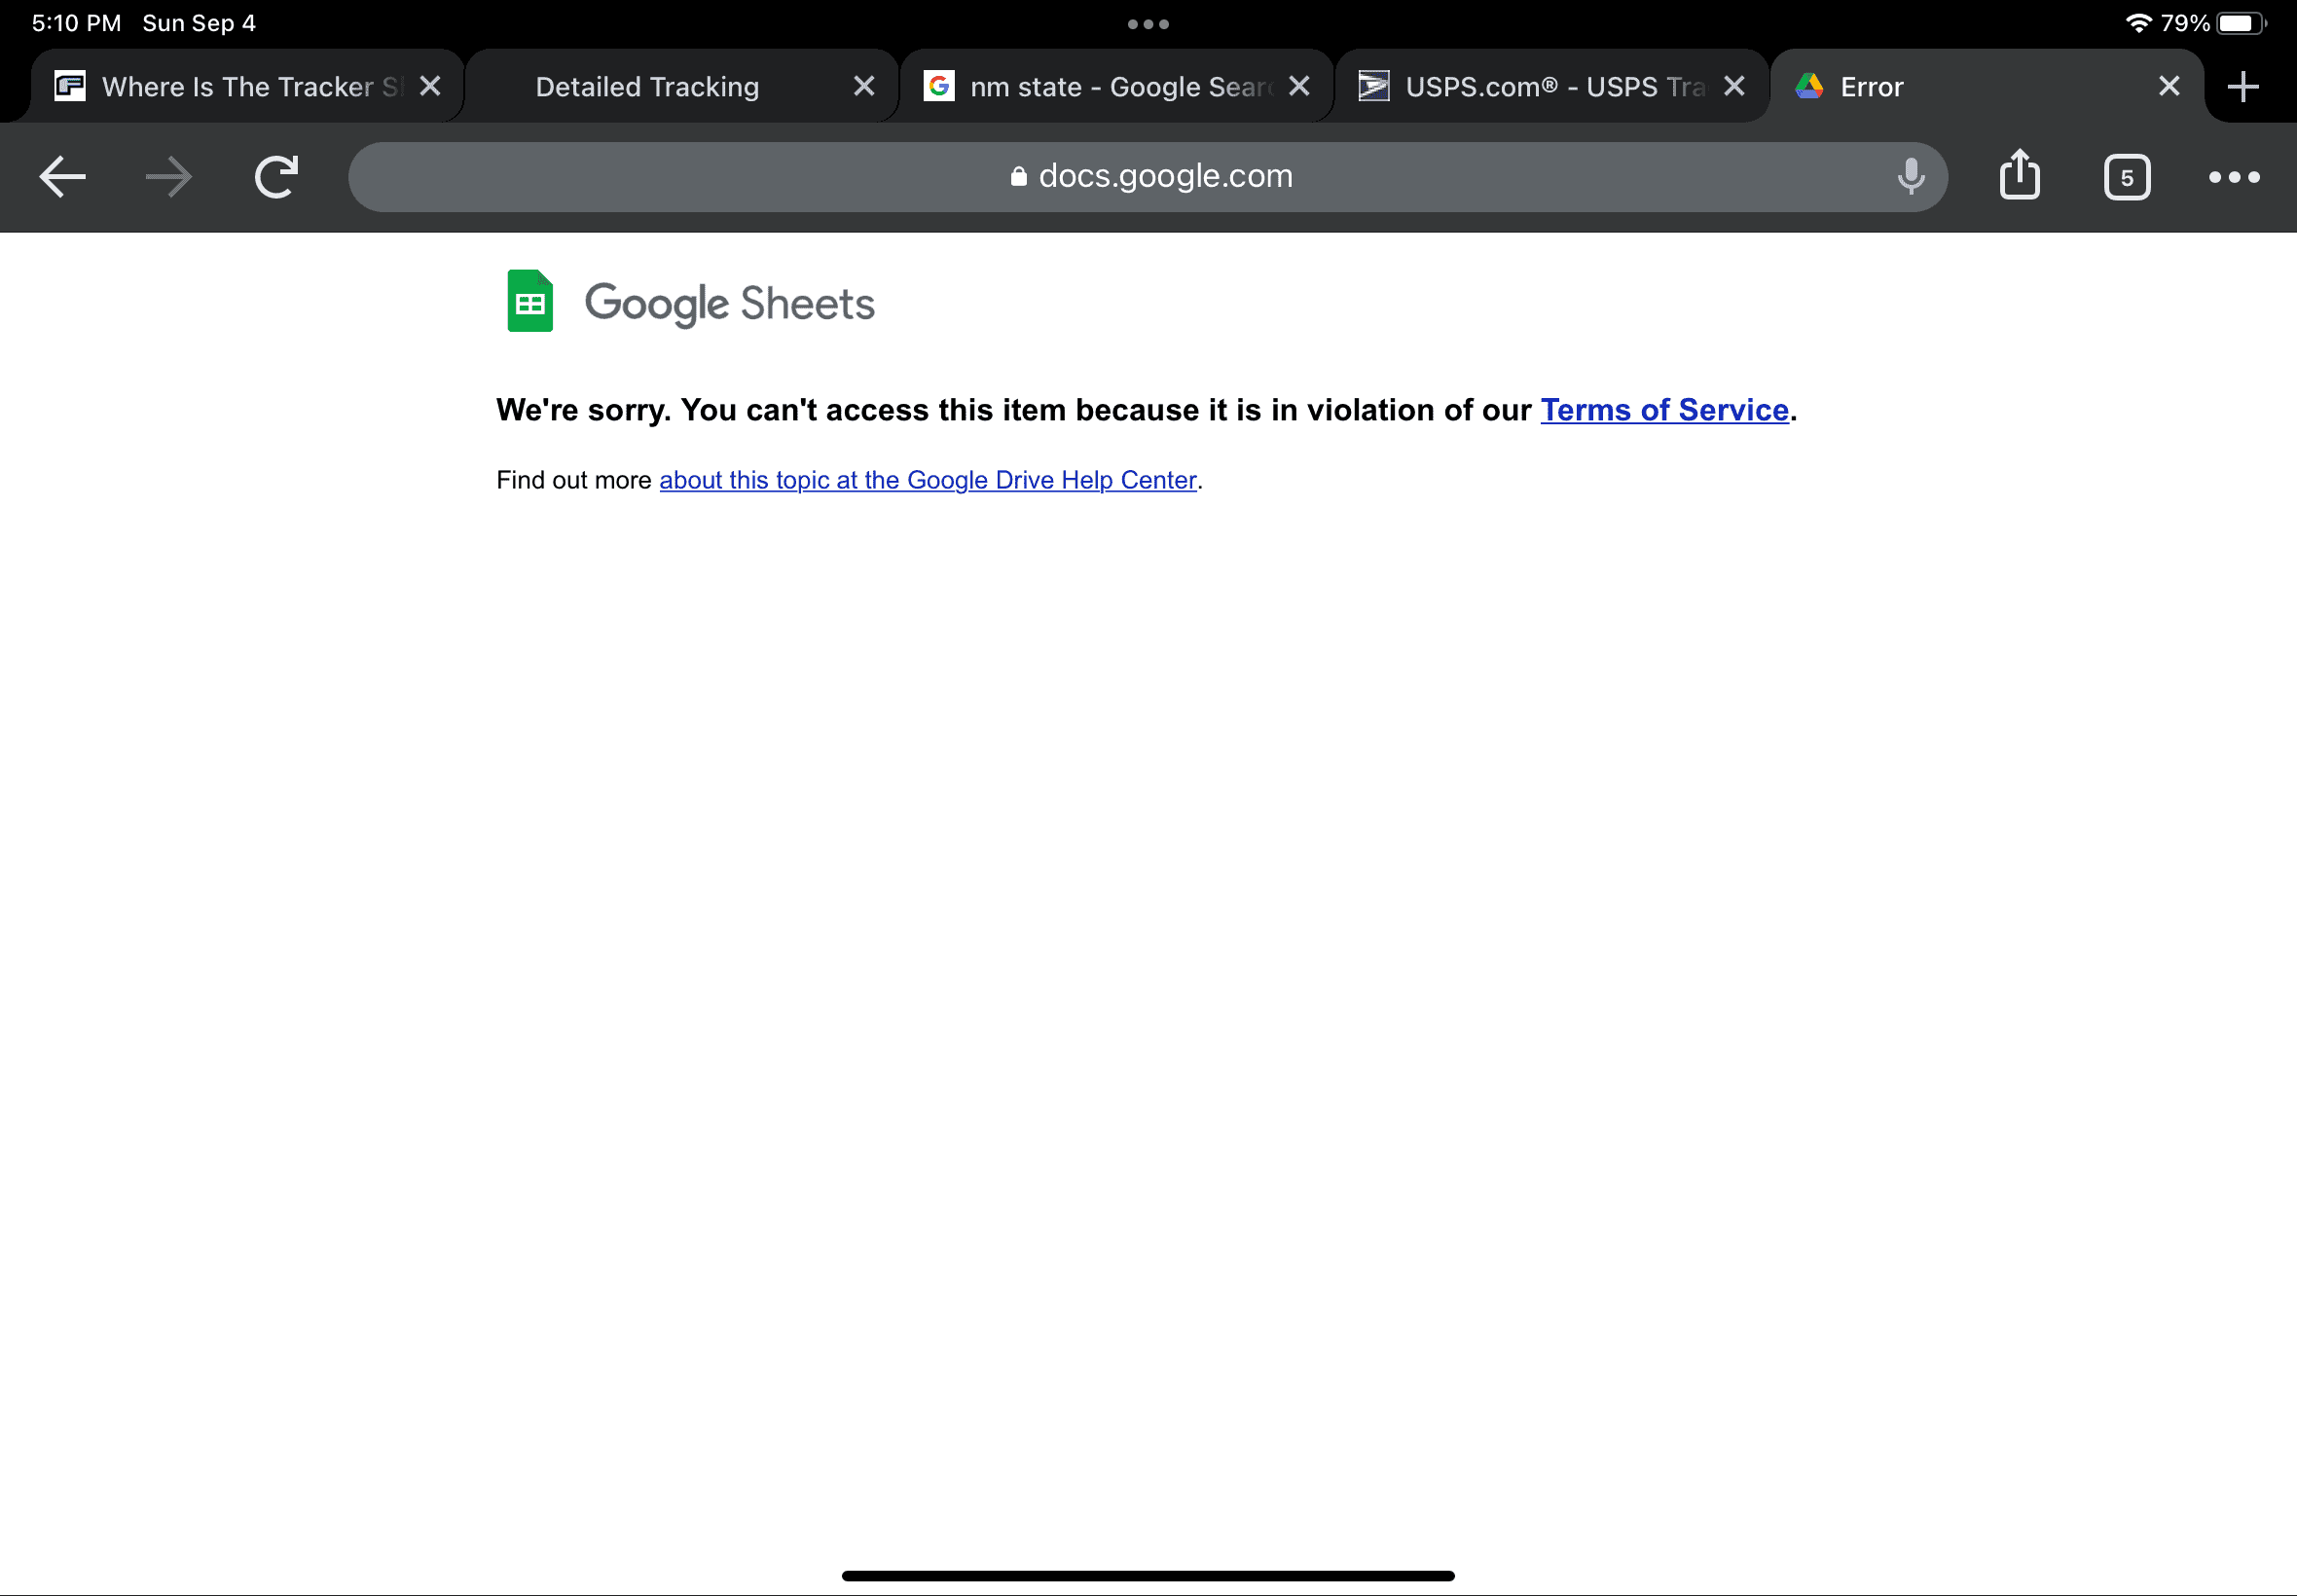2297x1596 pixels.
Task: Tap the microphone voice search icon
Action: pyautogui.click(x=1910, y=177)
